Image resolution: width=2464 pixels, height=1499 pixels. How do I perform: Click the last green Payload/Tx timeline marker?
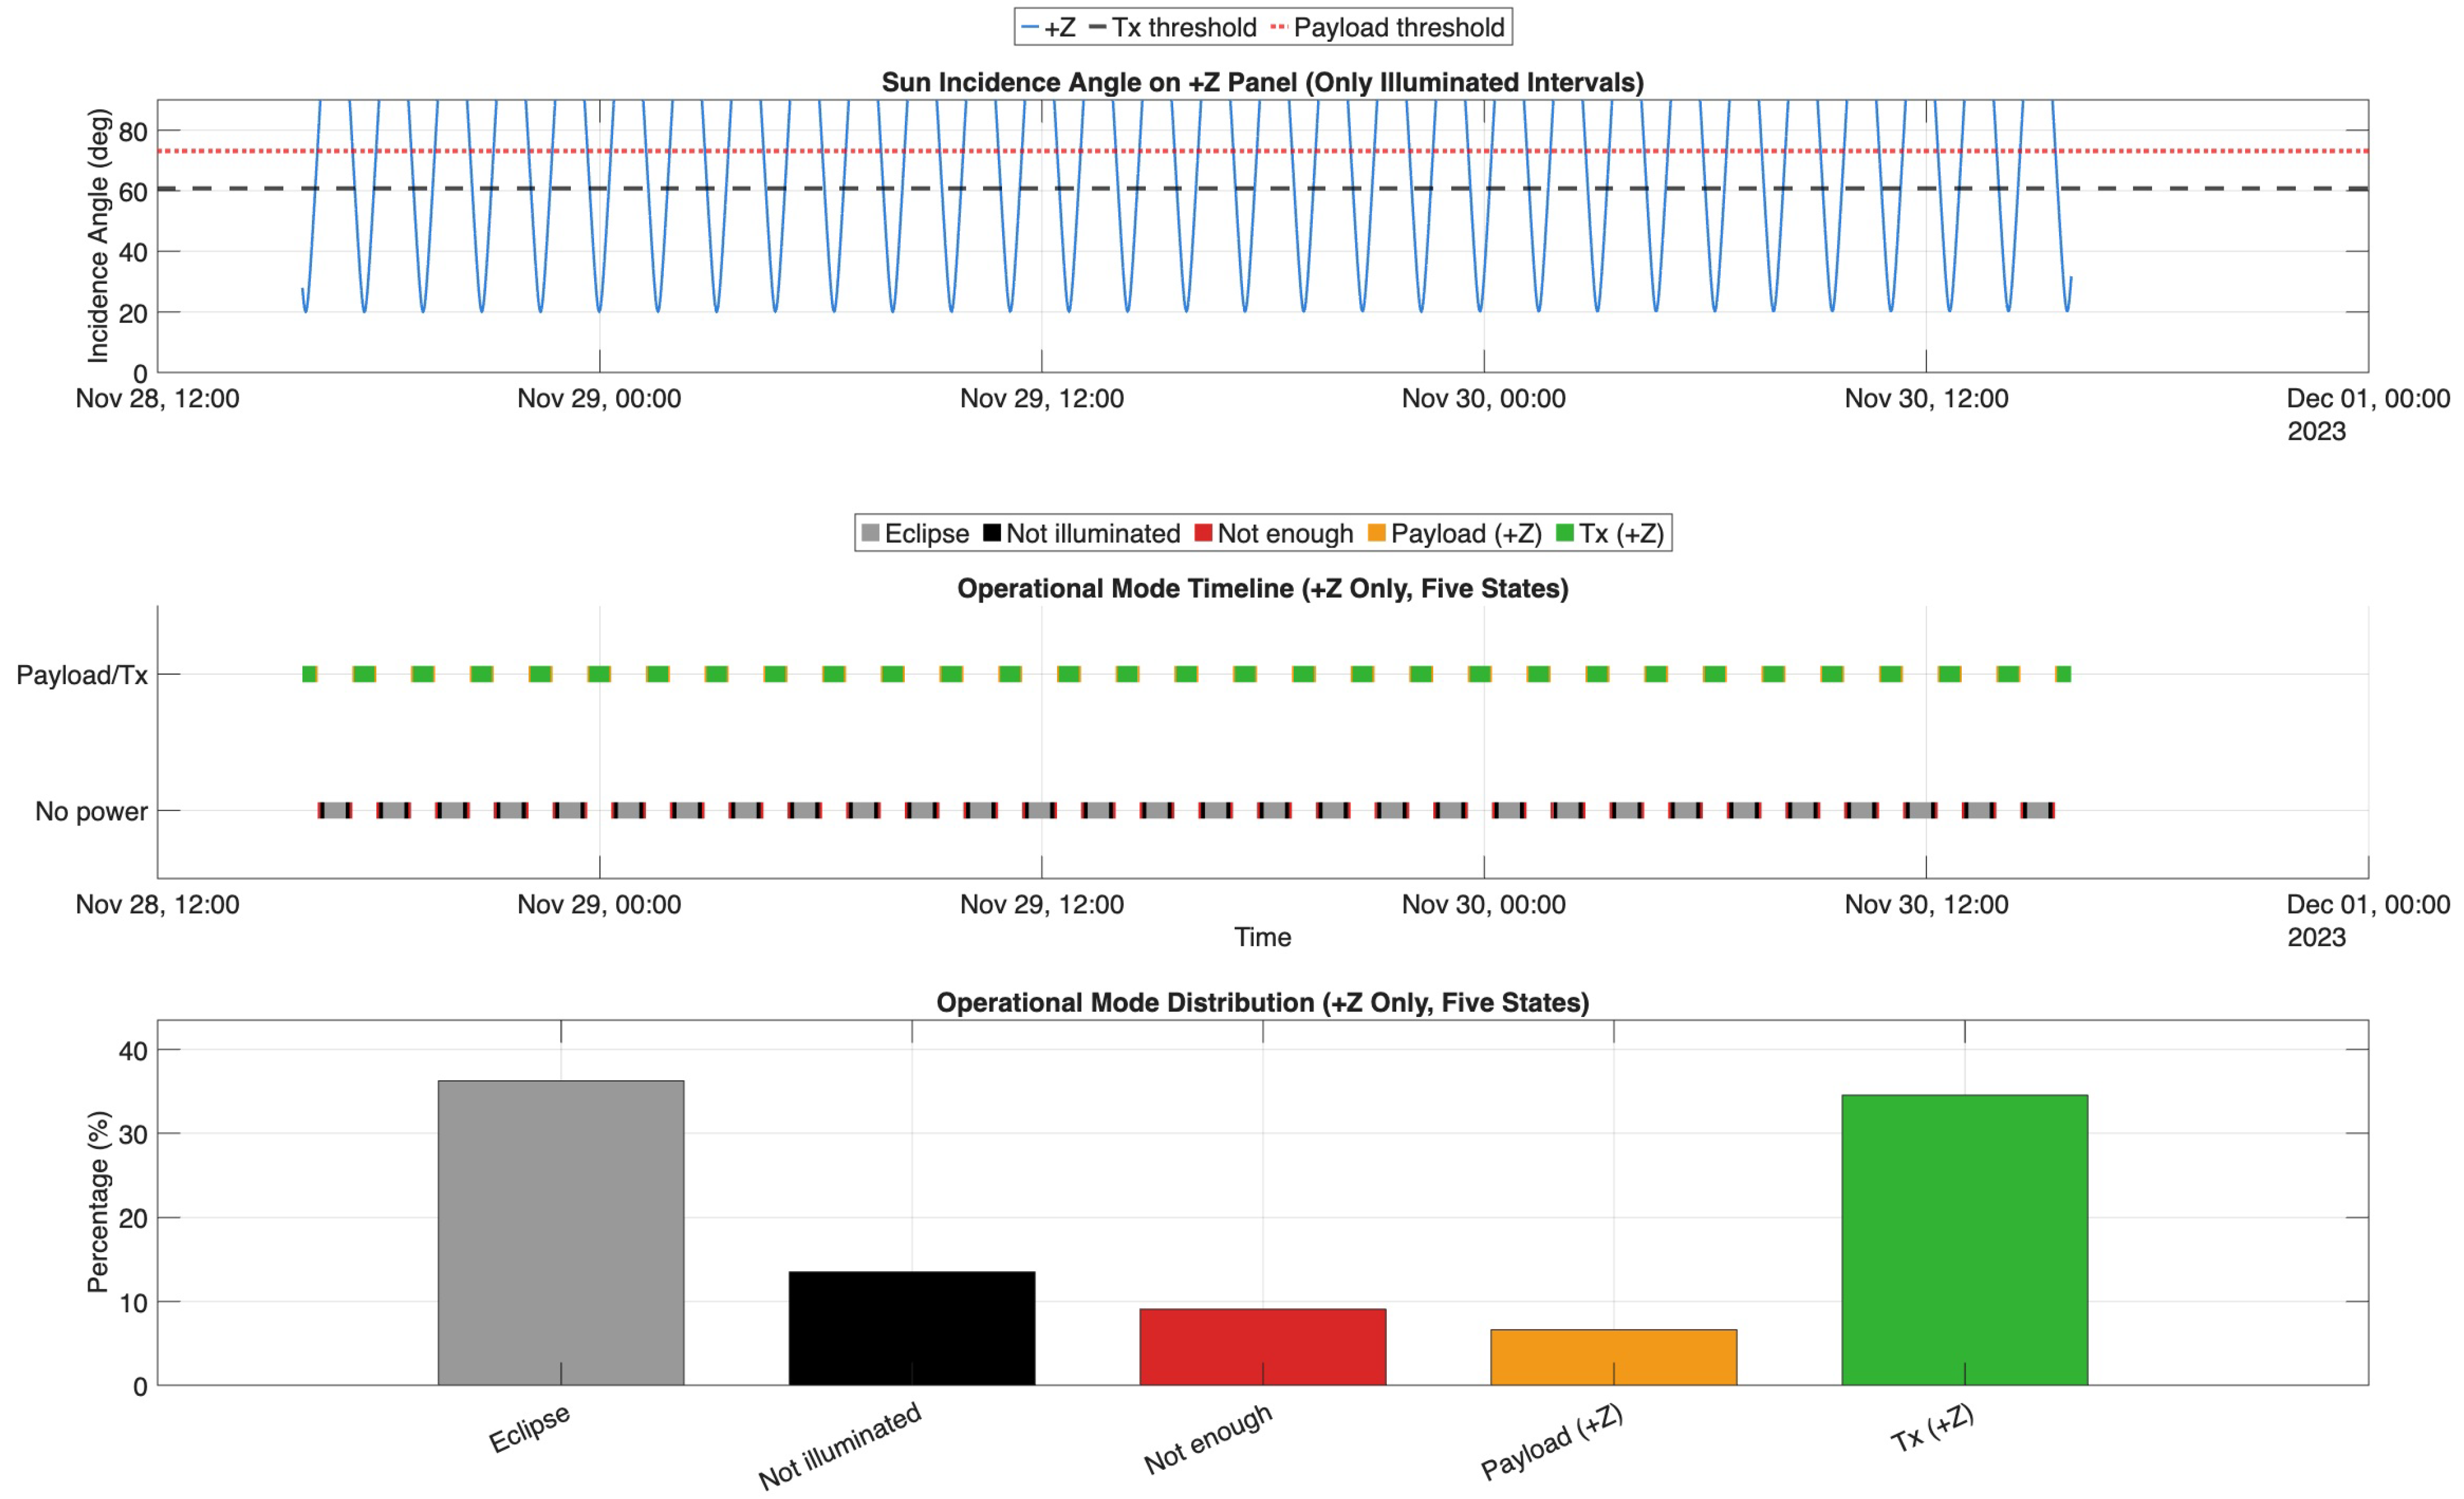click(x=2063, y=674)
